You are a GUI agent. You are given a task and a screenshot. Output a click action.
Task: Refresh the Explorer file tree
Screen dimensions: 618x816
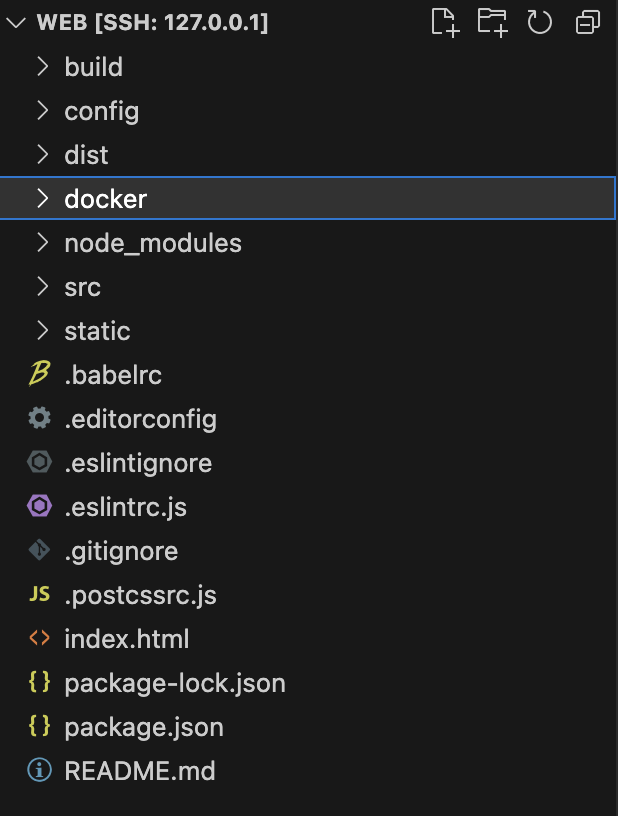[540, 22]
